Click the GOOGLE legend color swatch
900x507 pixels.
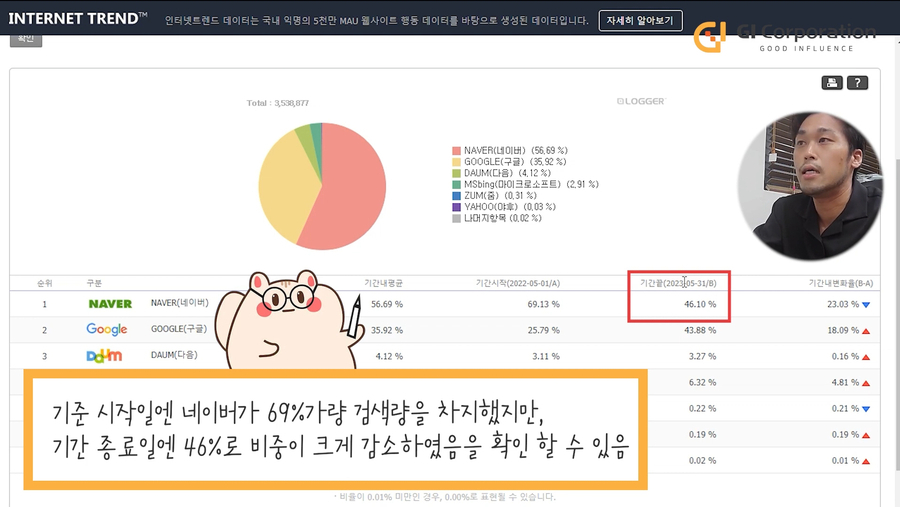tap(456, 162)
